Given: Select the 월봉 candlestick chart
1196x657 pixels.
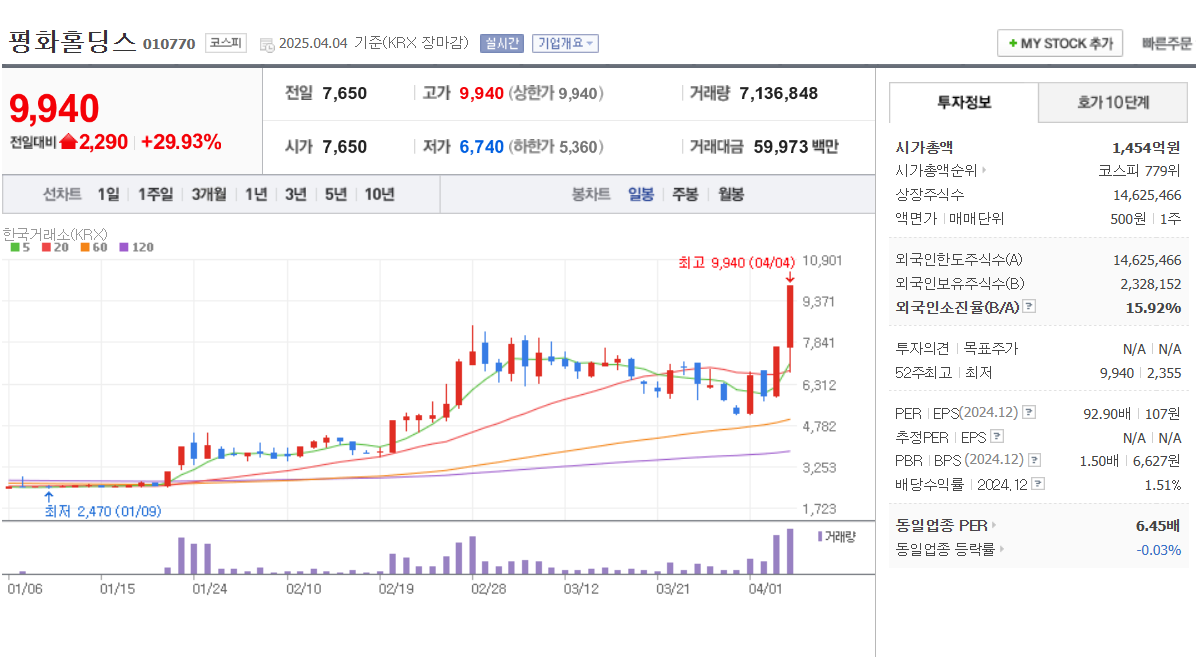Looking at the screenshot, I should pos(731,195).
